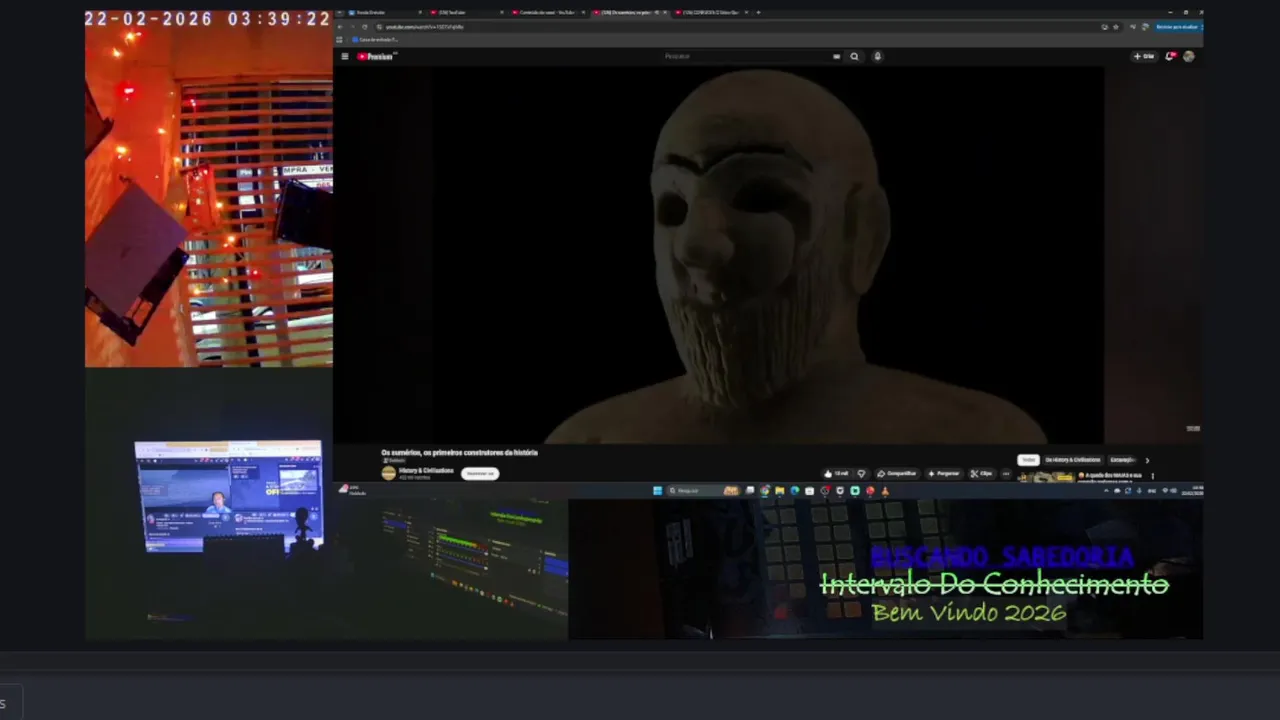1280x720 pixels.
Task: Go back with the browser back arrow
Action: (340, 27)
